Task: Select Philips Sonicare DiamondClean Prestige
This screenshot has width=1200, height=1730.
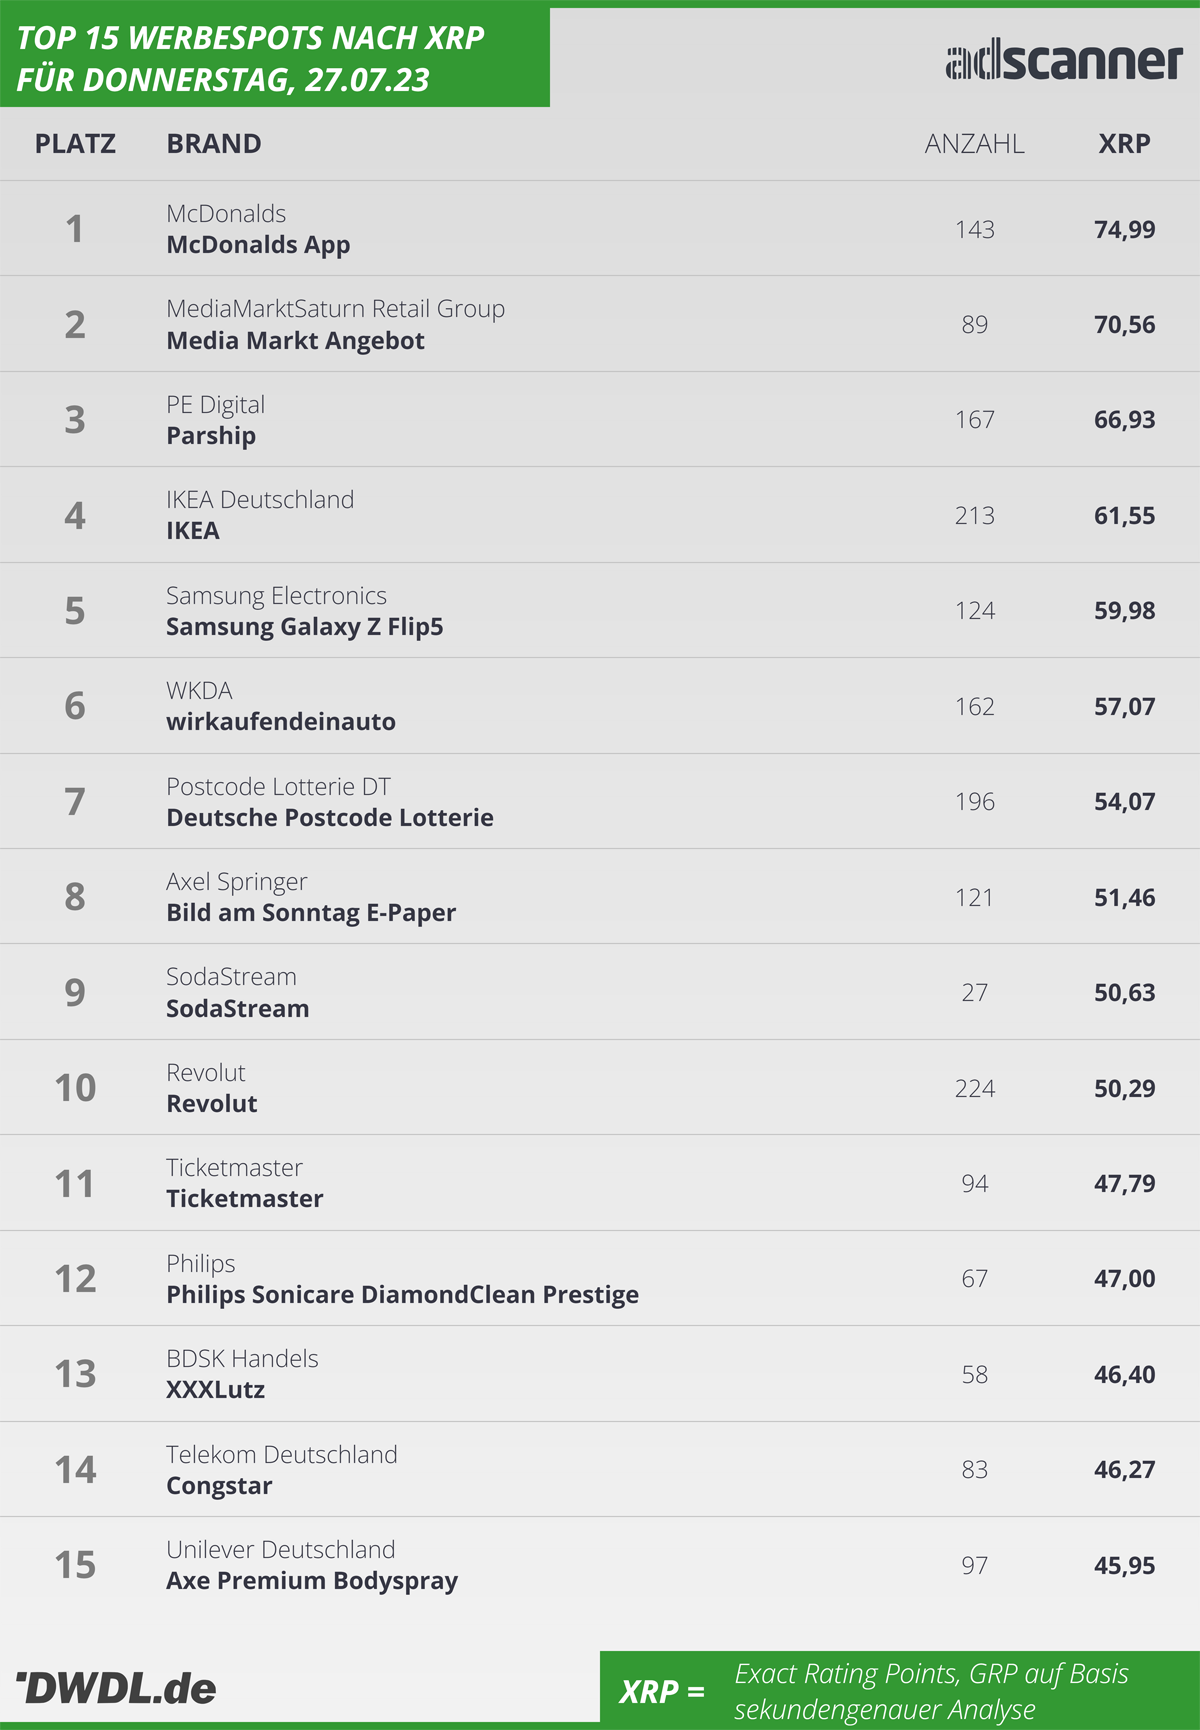Action: 402,1295
